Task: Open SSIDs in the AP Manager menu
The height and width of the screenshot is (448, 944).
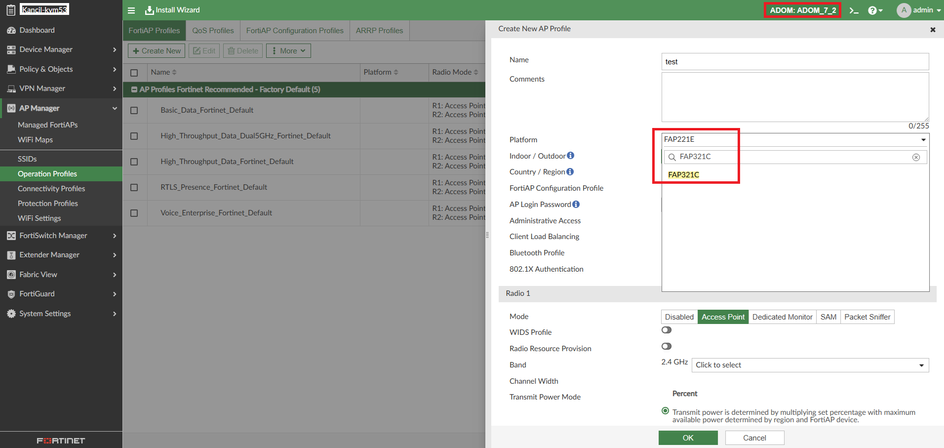Action: 27,159
